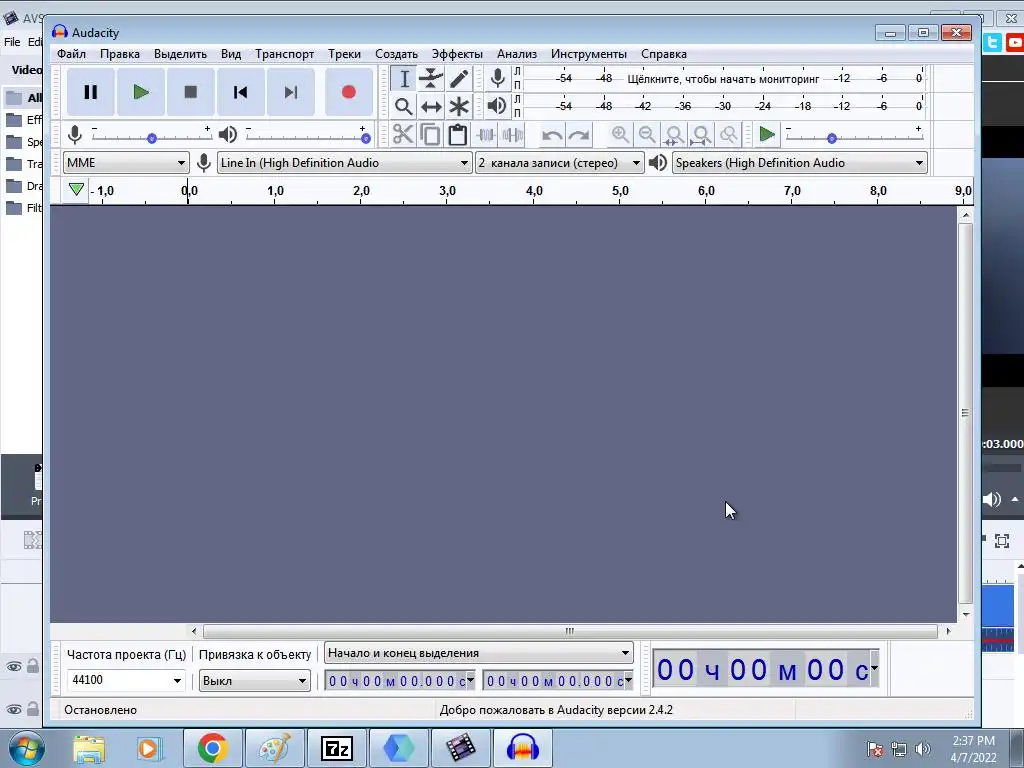Click the play-at-speed slider handle
The image size is (1024, 768).
(x=831, y=138)
